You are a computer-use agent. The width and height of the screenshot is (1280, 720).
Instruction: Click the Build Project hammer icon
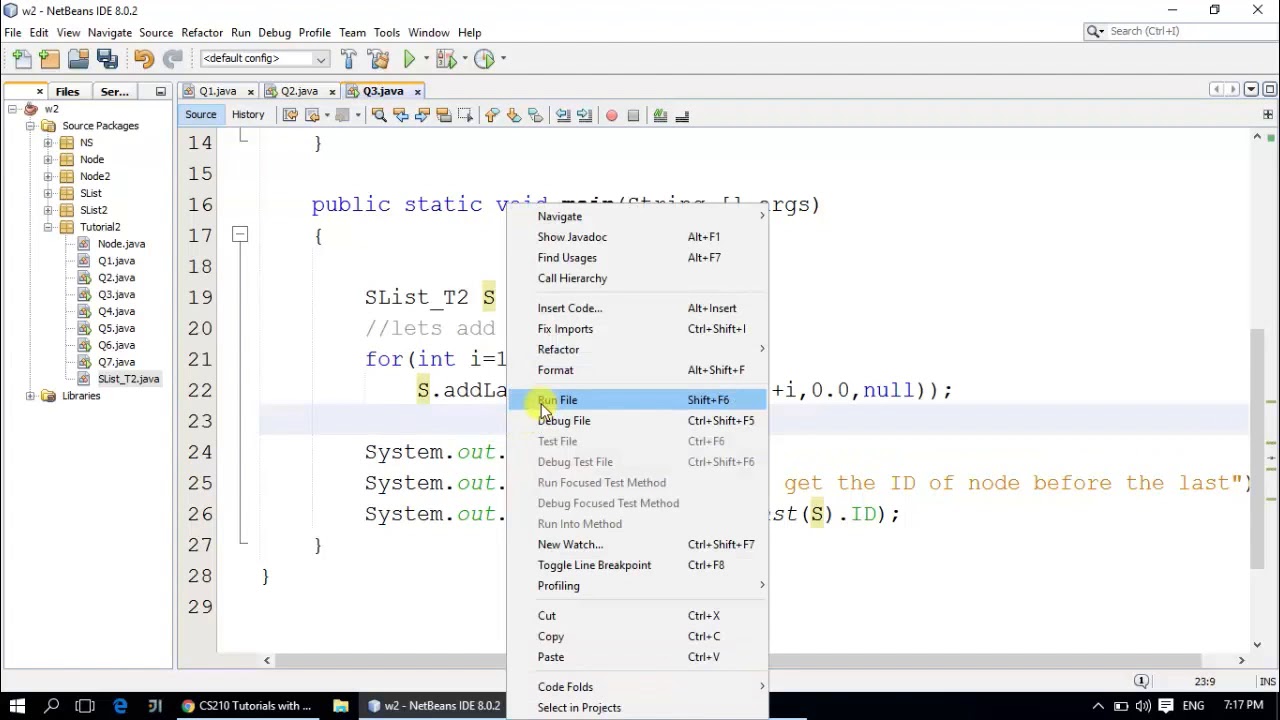pyautogui.click(x=348, y=58)
